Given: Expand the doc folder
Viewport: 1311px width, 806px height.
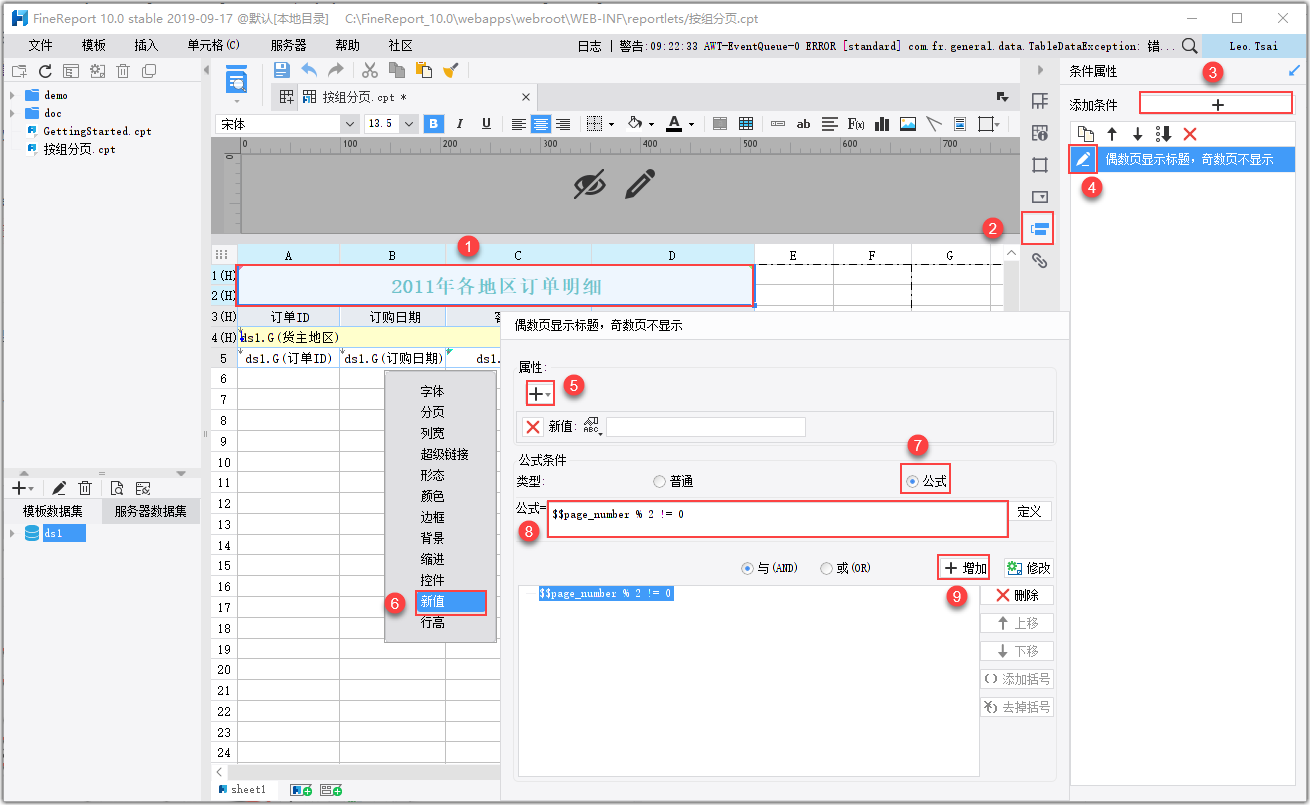Looking at the screenshot, I should (x=12, y=113).
